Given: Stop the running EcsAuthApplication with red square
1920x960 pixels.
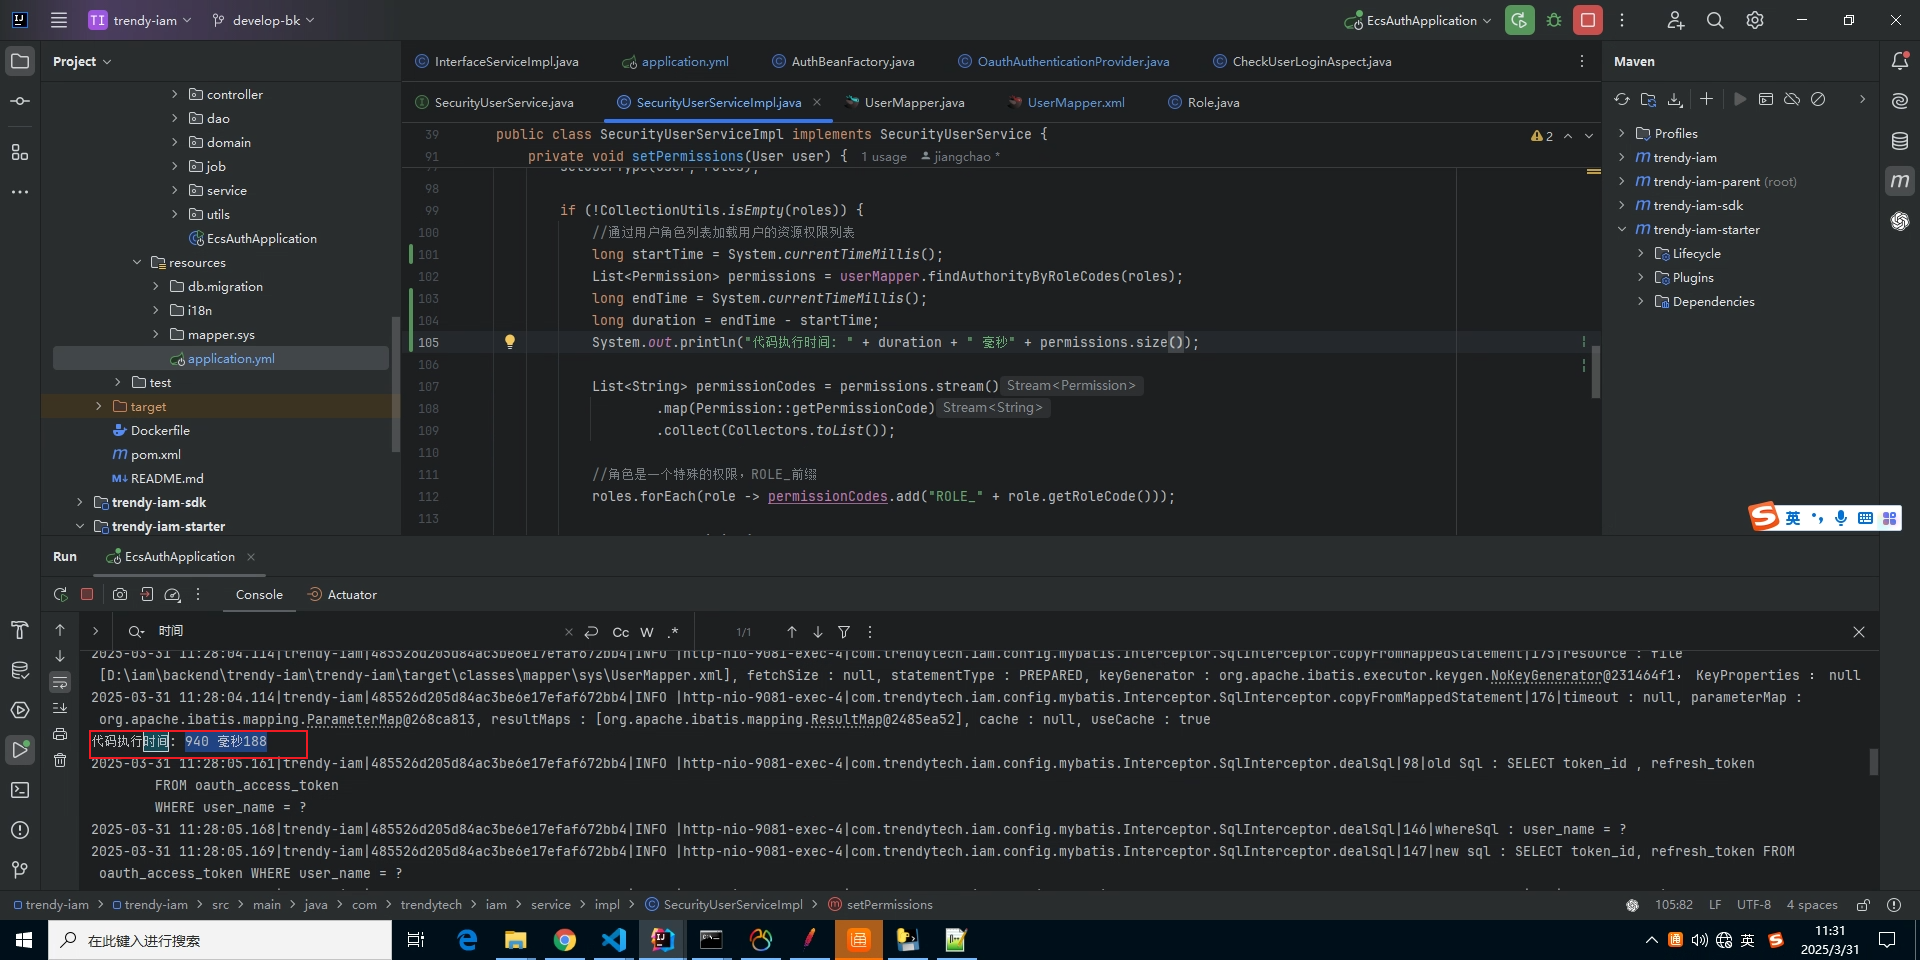Looking at the screenshot, I should tap(1587, 20).
